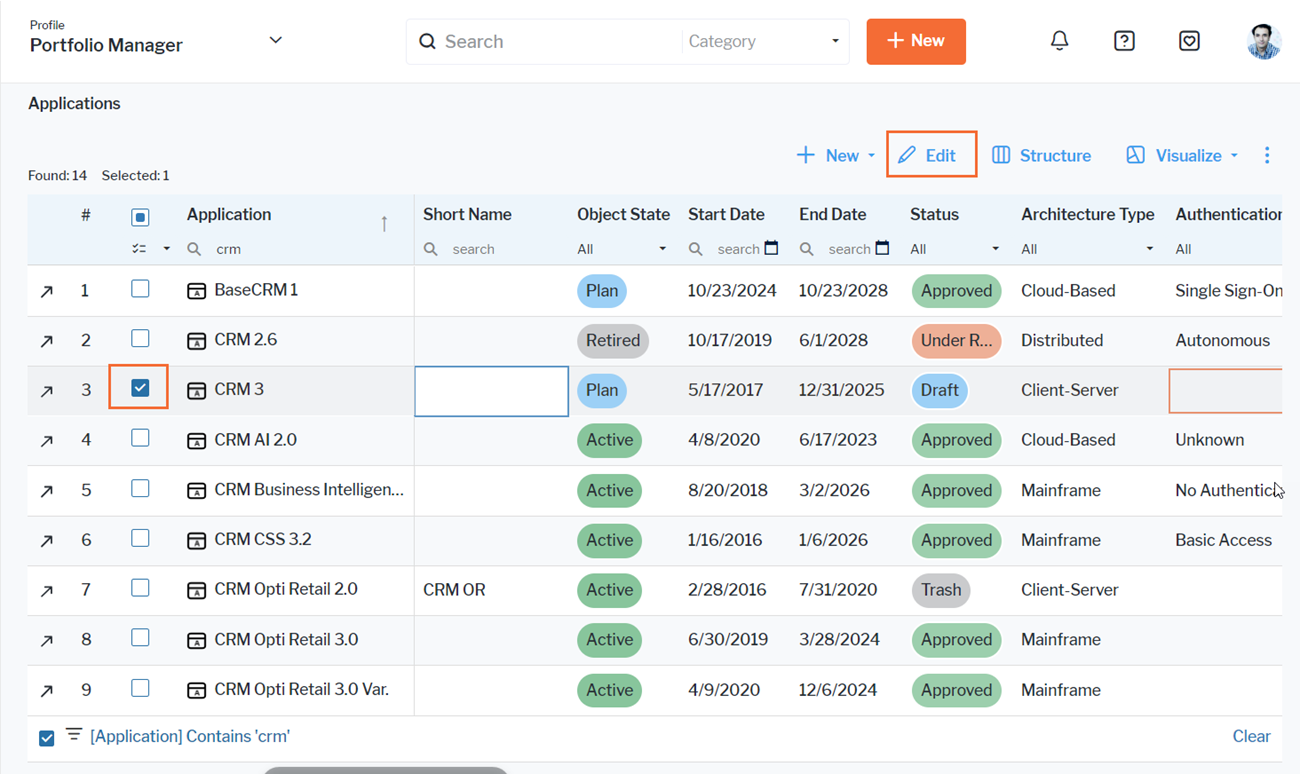Clear the applied filter

1251,736
